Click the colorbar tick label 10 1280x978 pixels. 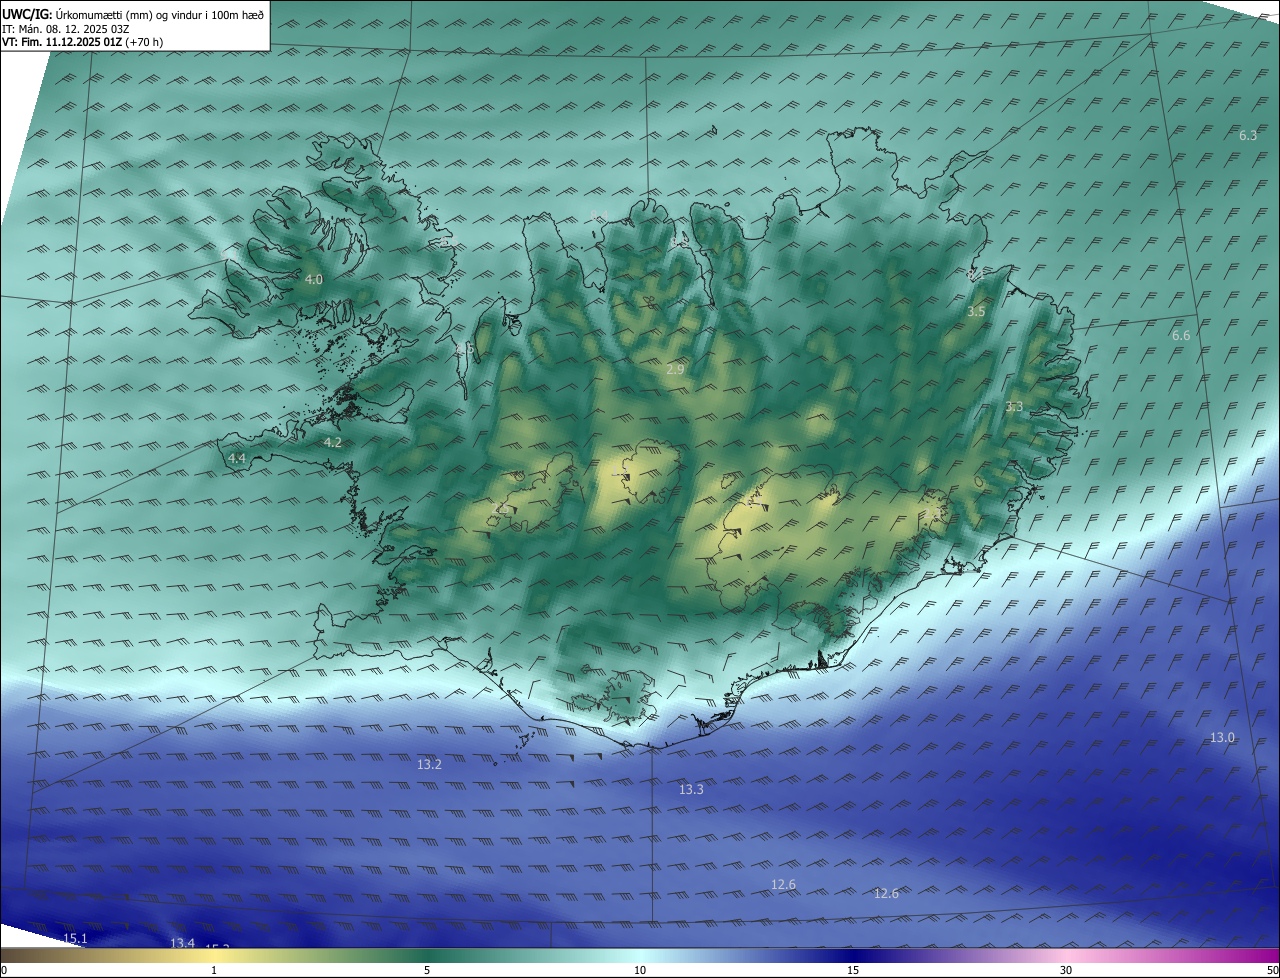(x=640, y=970)
